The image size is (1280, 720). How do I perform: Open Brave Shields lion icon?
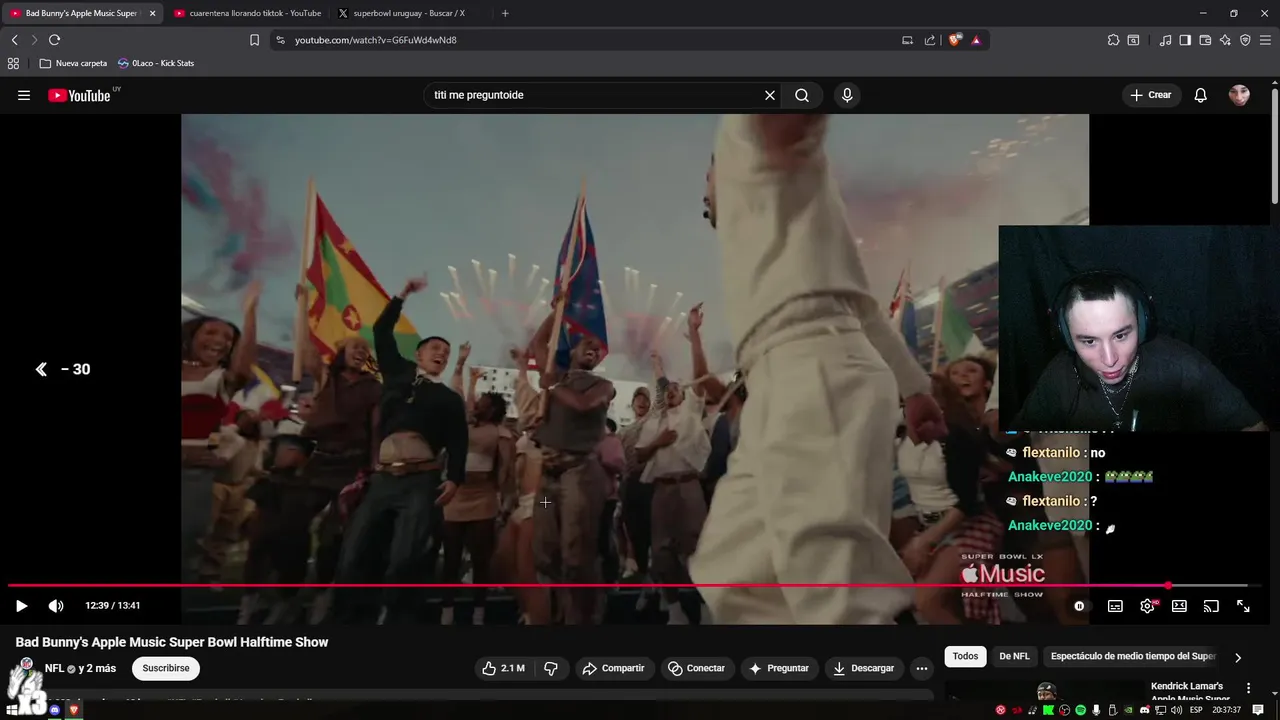955,40
